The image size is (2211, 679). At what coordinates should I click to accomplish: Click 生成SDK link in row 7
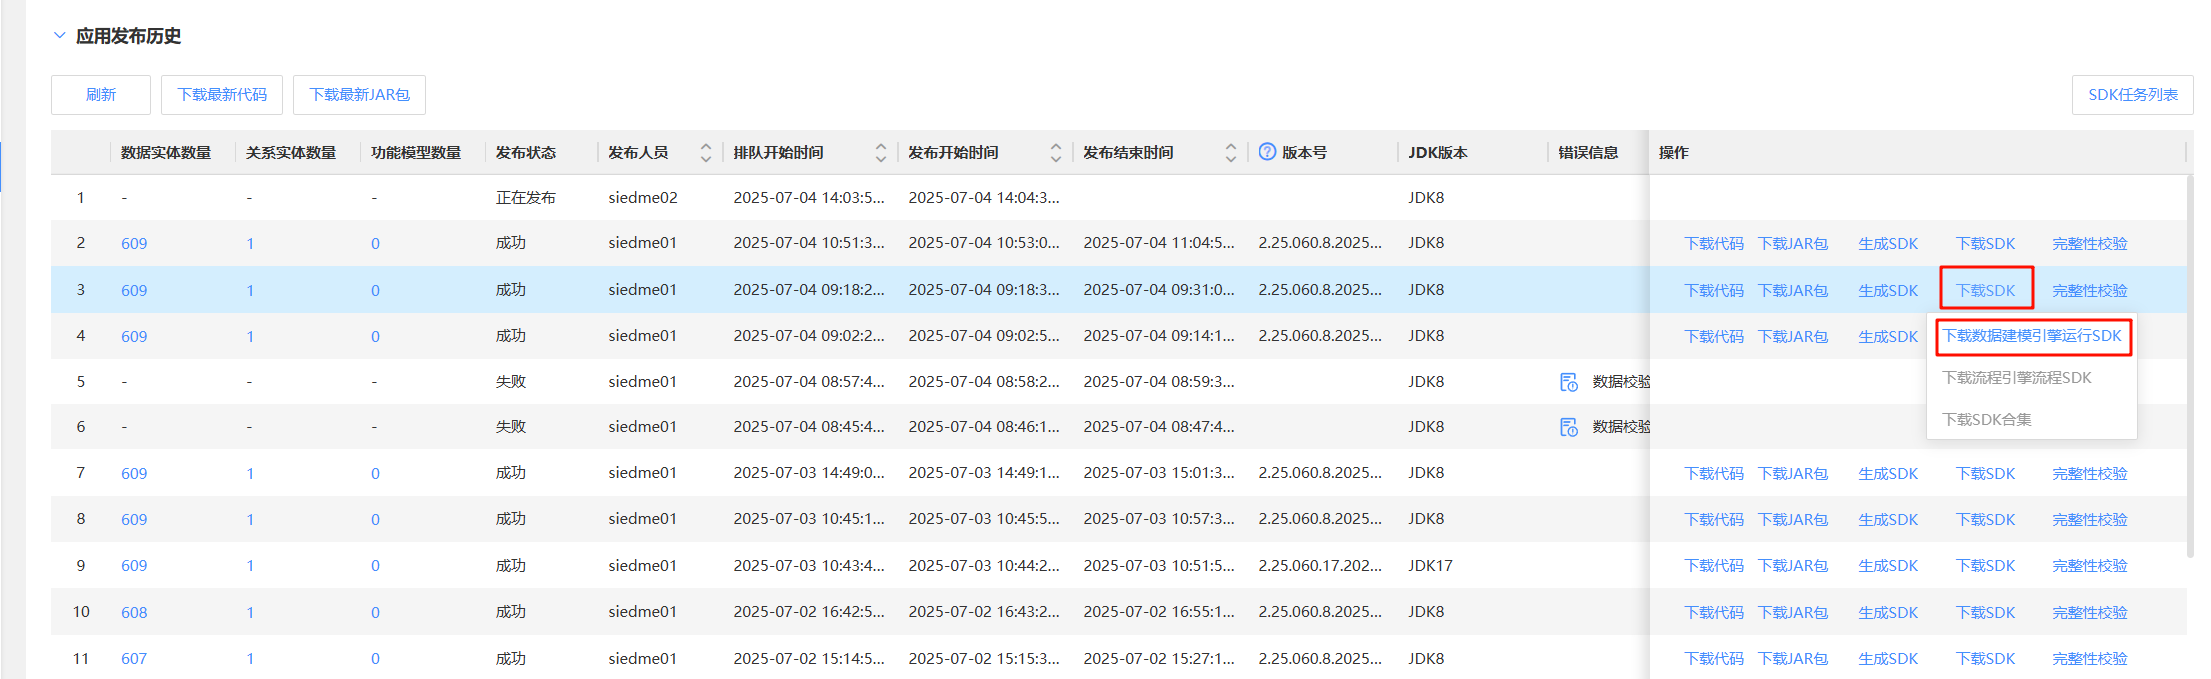click(1887, 474)
